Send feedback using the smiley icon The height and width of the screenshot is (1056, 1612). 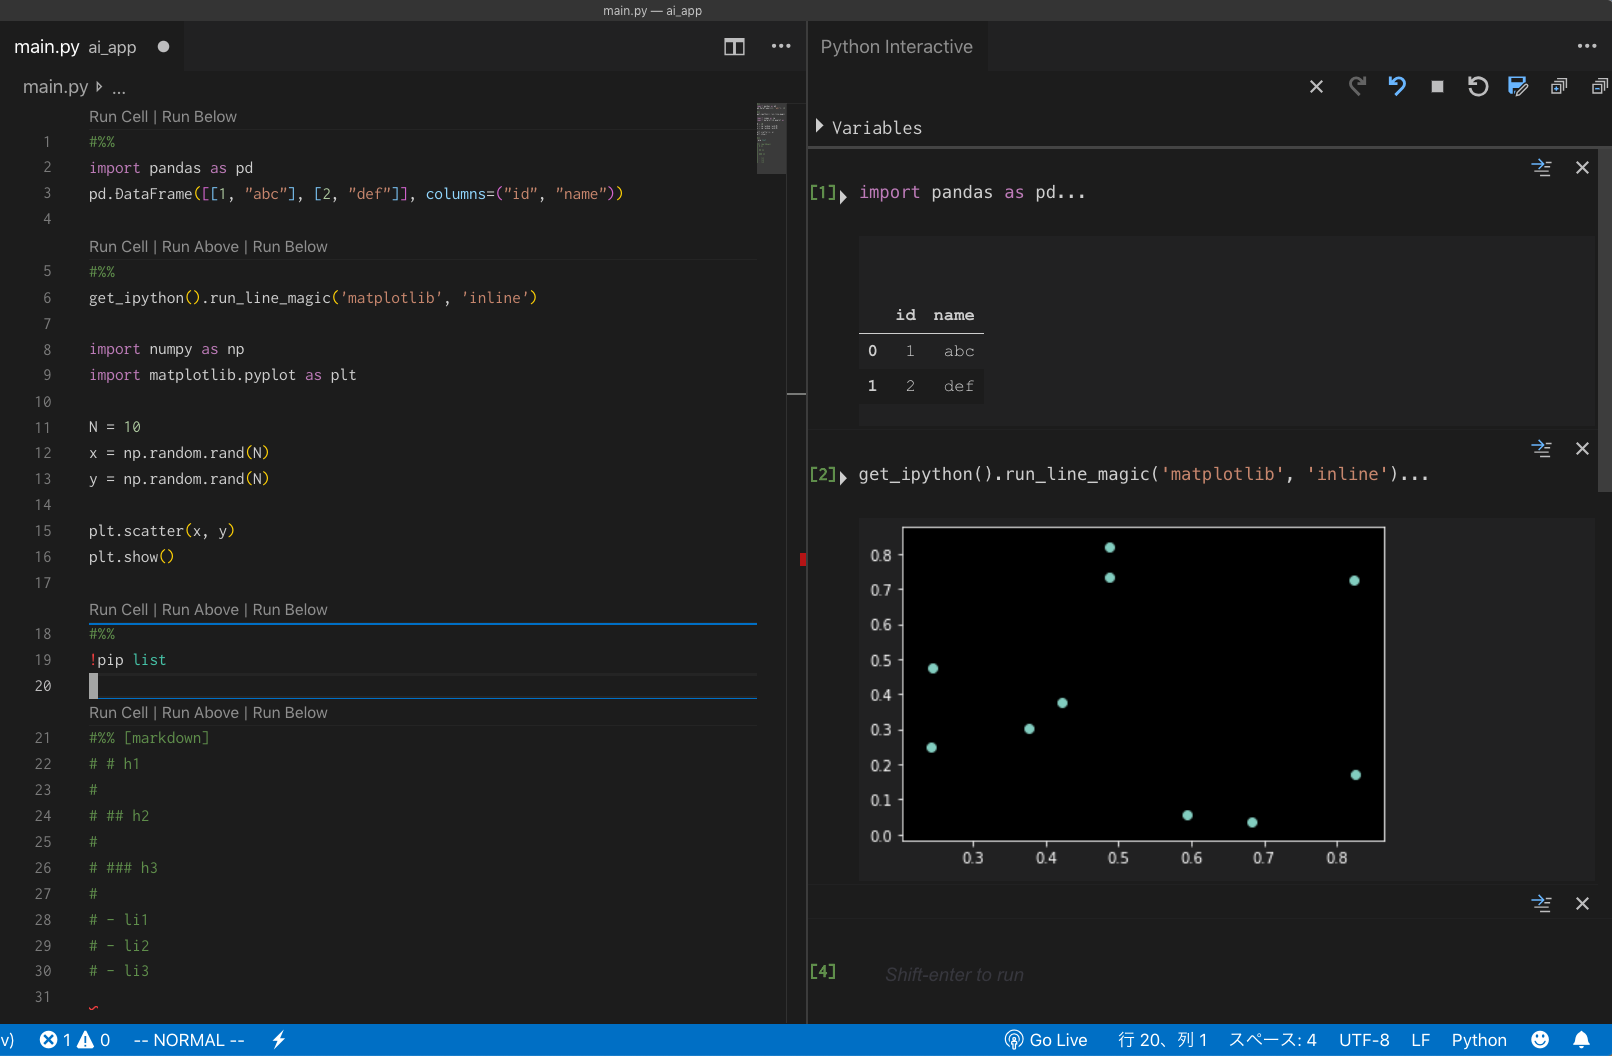(x=1541, y=1039)
